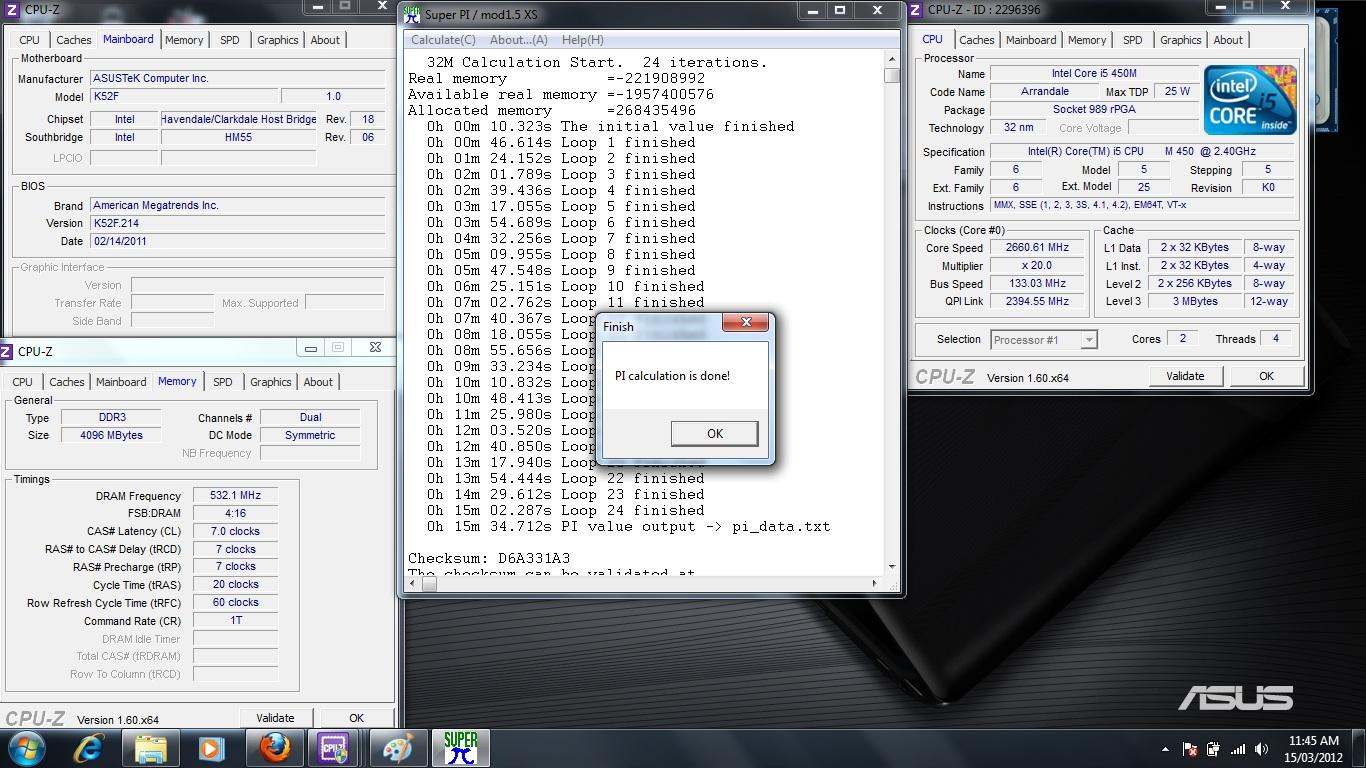Open the taskbar clock showing 11:45 AM
The image size is (1366, 768).
point(1314,749)
